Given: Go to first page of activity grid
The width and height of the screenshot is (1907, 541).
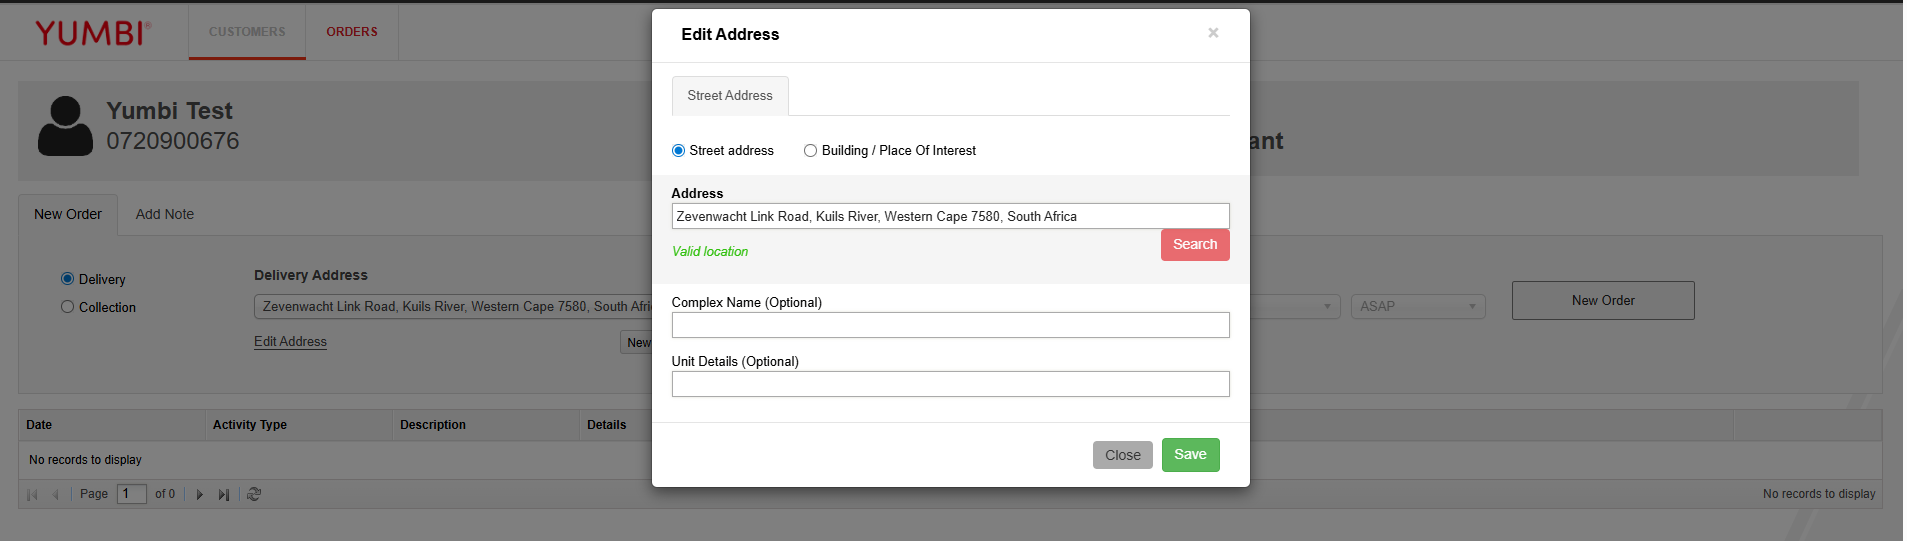Looking at the screenshot, I should click(x=32, y=494).
